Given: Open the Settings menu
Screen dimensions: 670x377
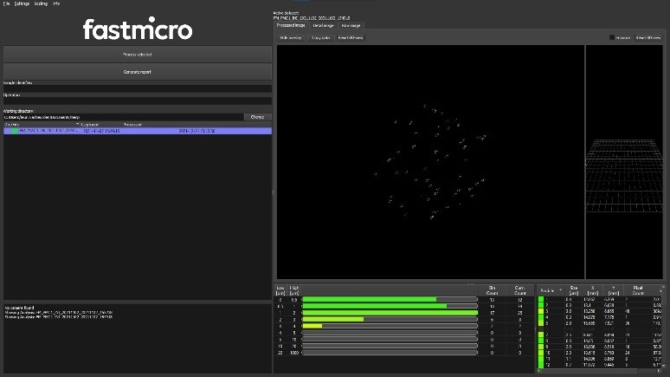Looking at the screenshot, I should click(22, 3).
